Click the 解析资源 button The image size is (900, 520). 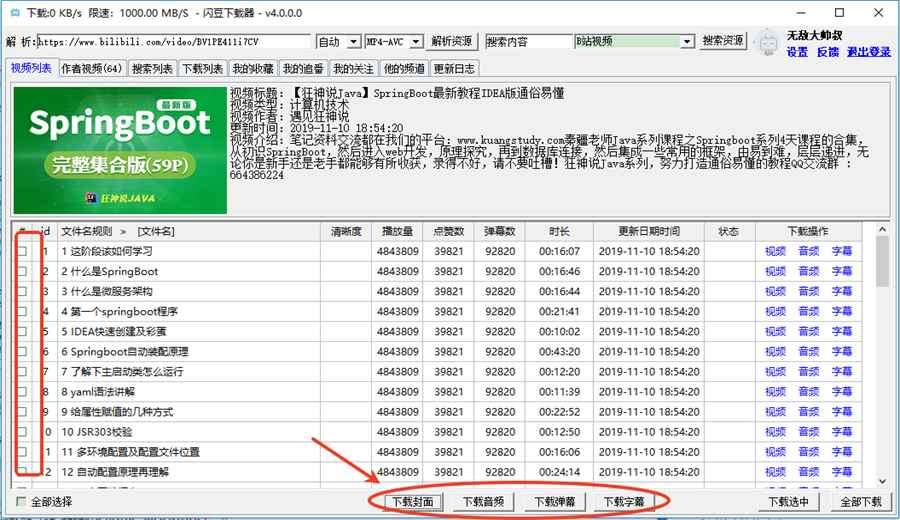[x=452, y=41]
